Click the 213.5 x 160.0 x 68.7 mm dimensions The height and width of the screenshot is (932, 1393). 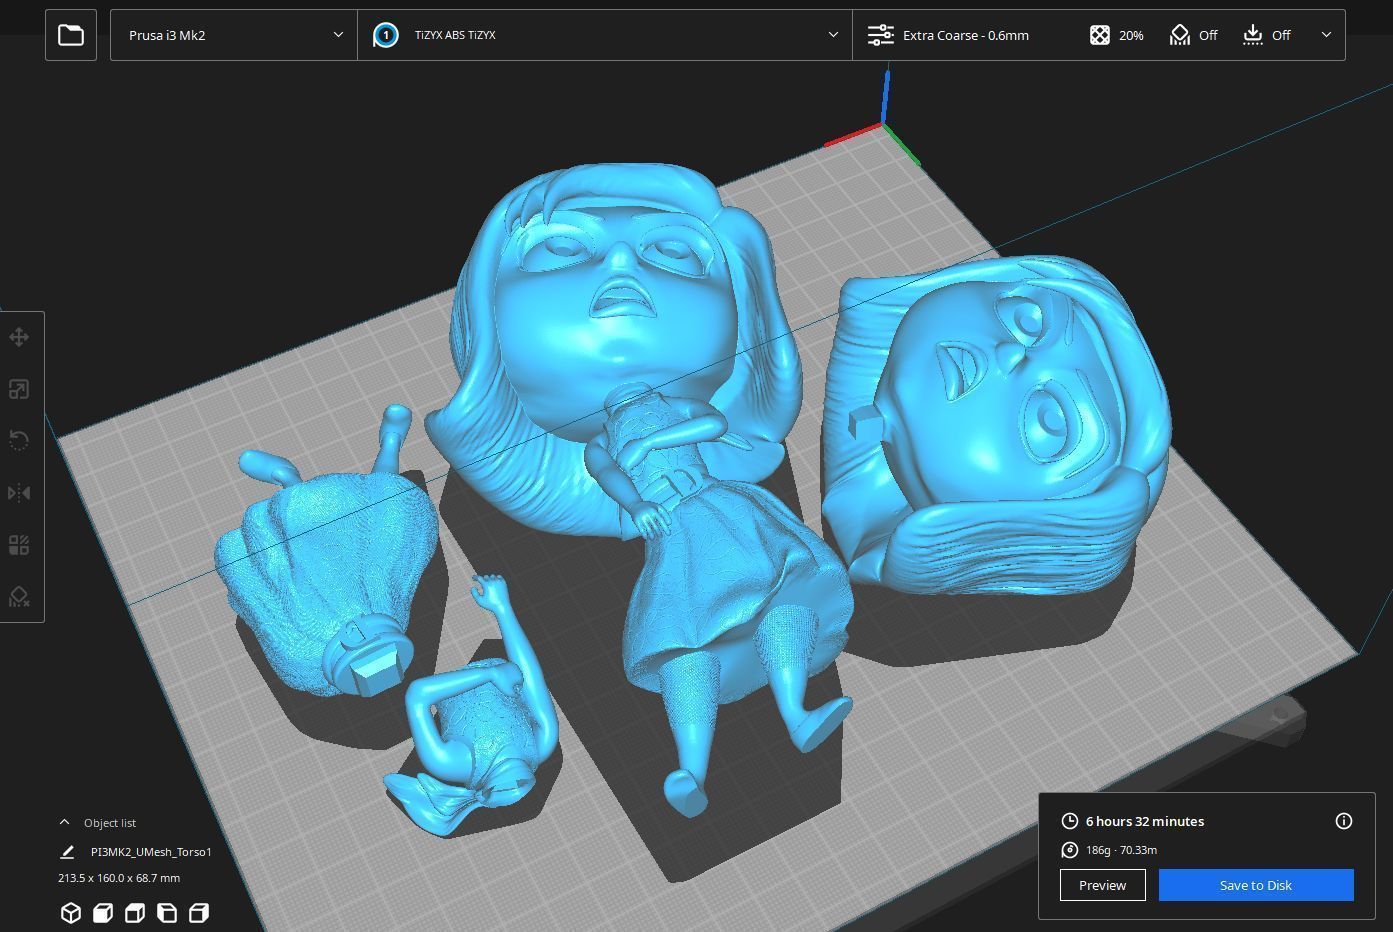pyautogui.click(x=119, y=878)
